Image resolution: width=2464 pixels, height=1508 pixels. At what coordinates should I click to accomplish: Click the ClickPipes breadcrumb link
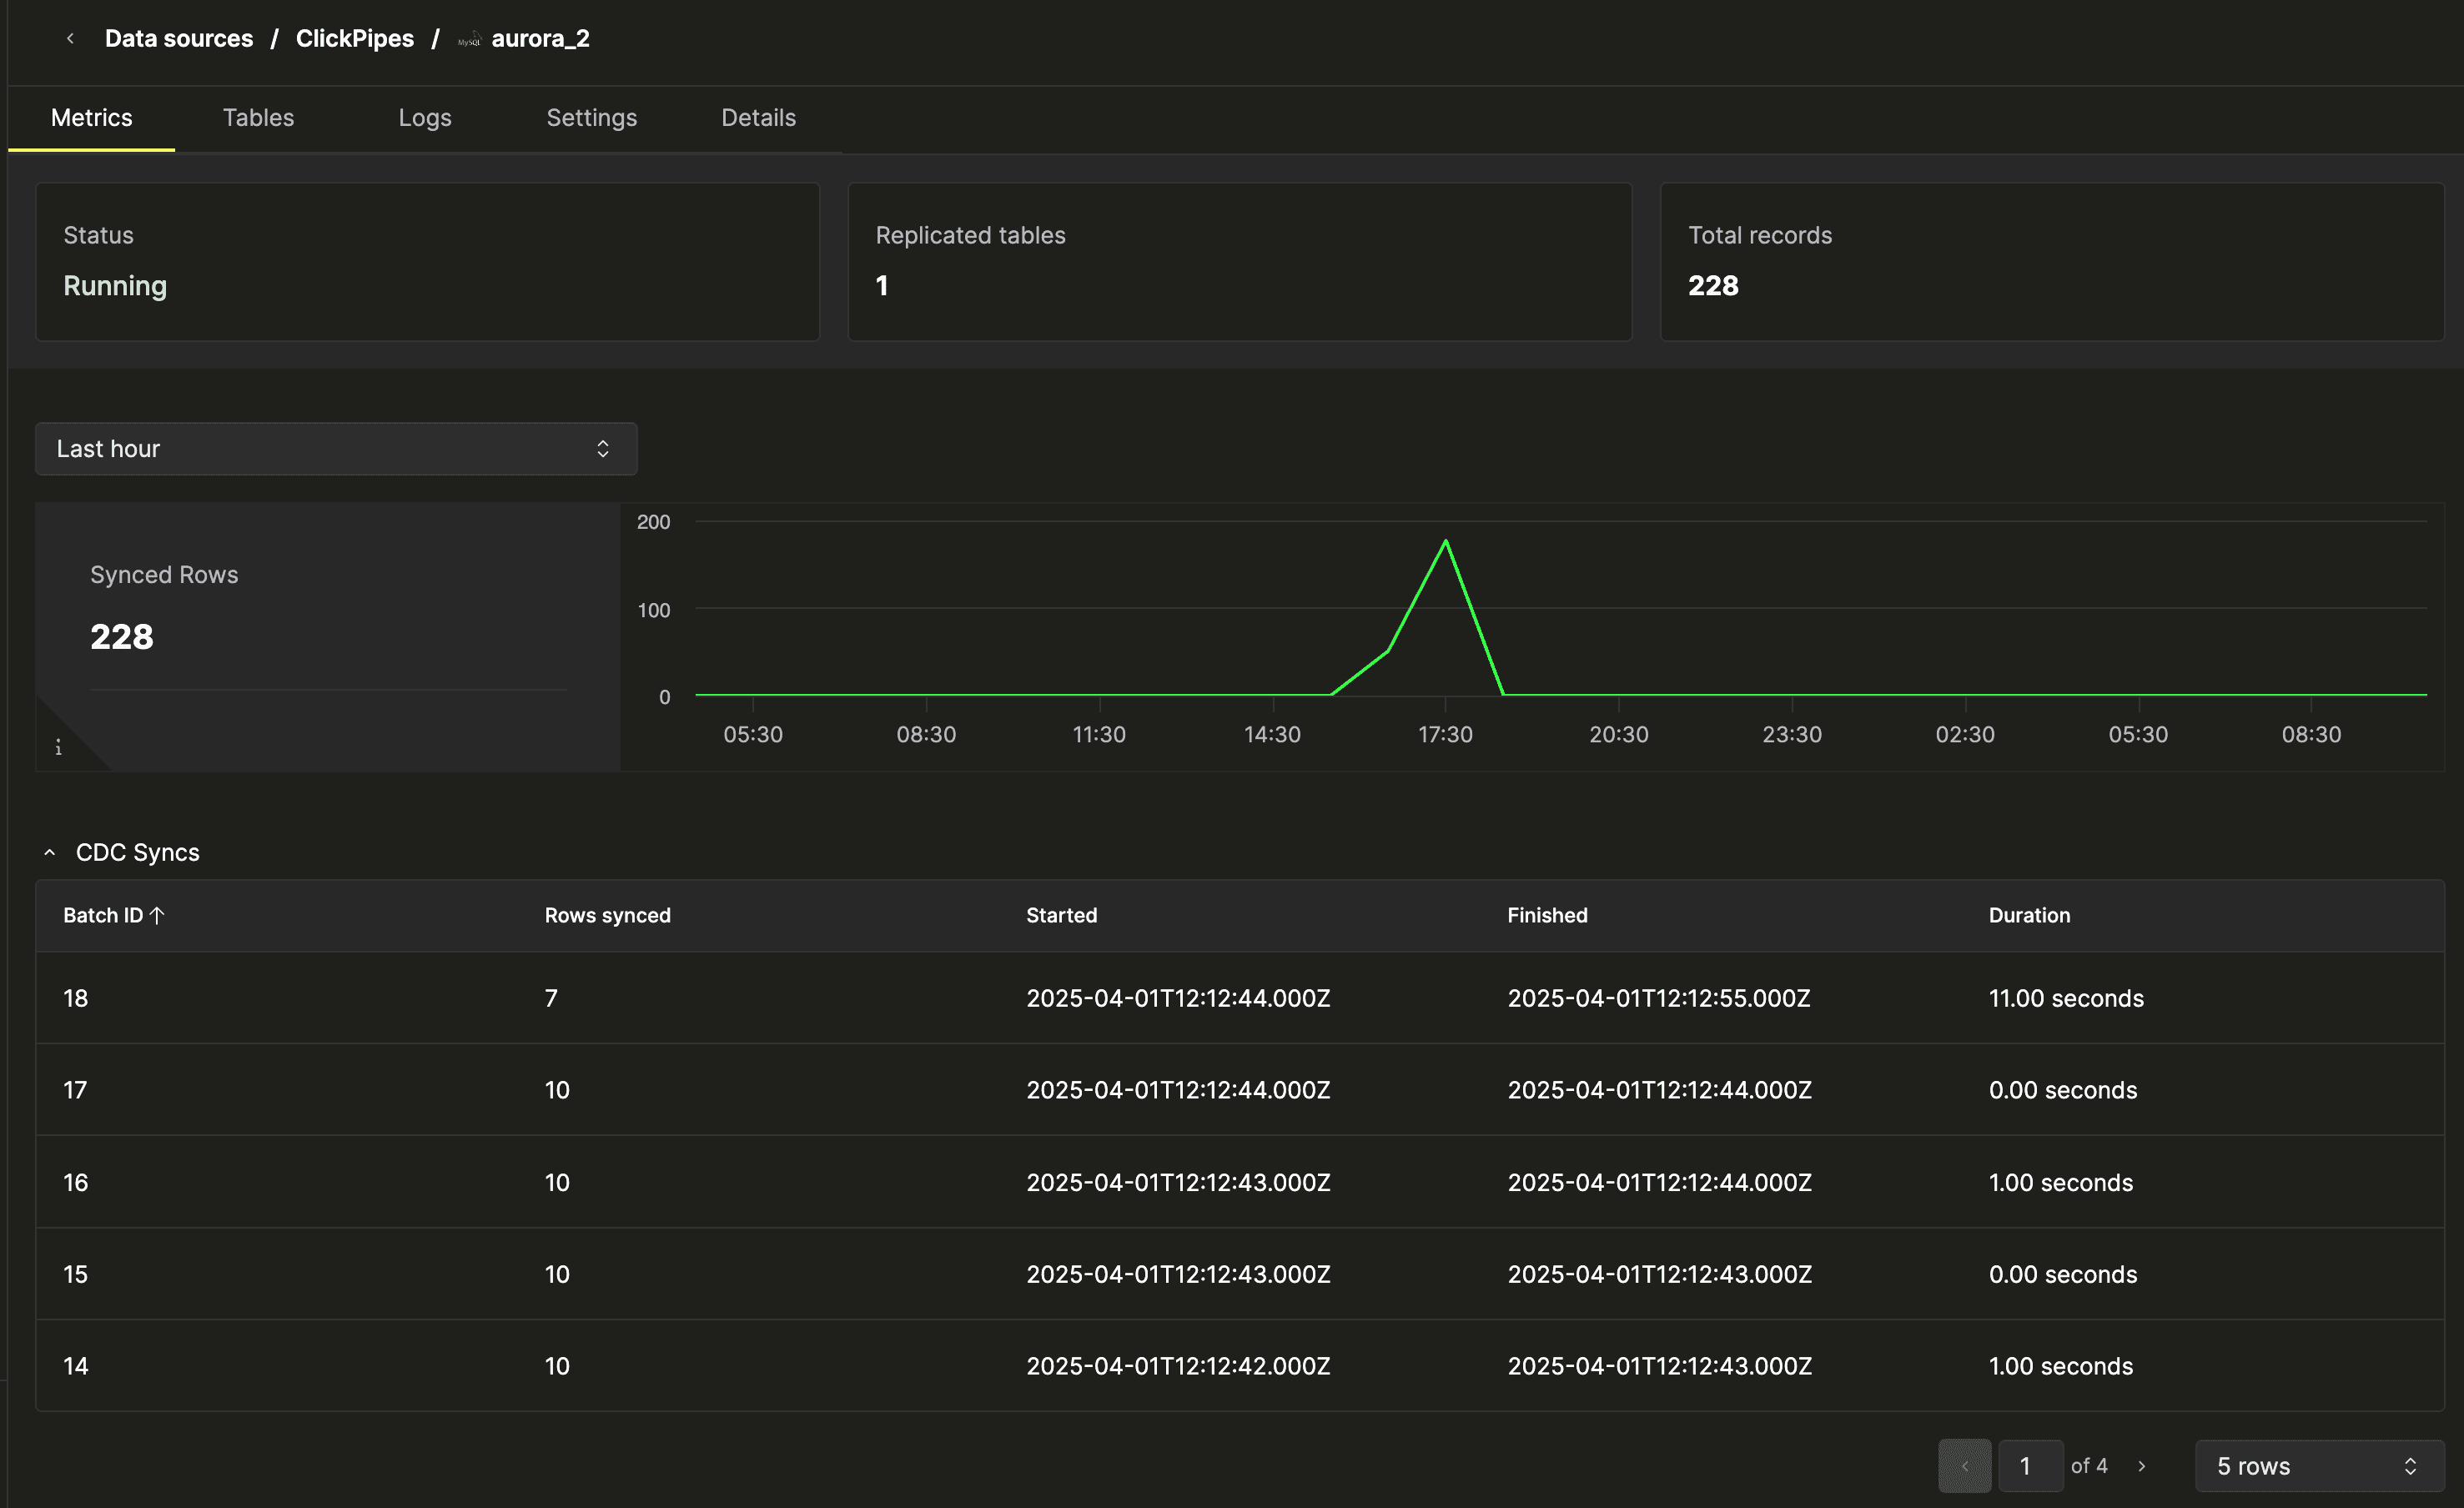point(354,38)
